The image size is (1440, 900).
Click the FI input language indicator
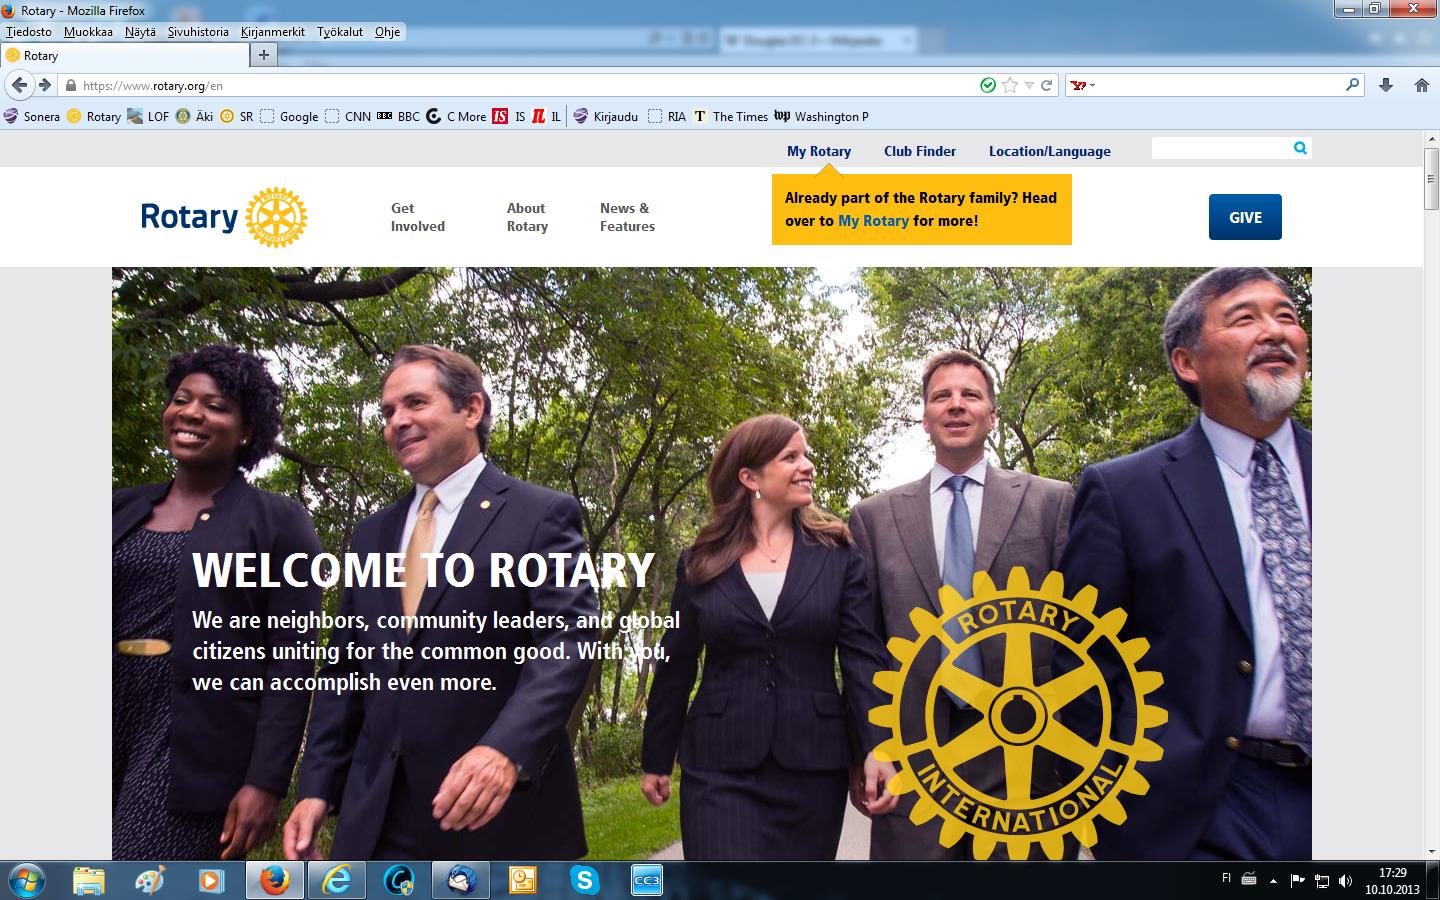tap(1226, 878)
